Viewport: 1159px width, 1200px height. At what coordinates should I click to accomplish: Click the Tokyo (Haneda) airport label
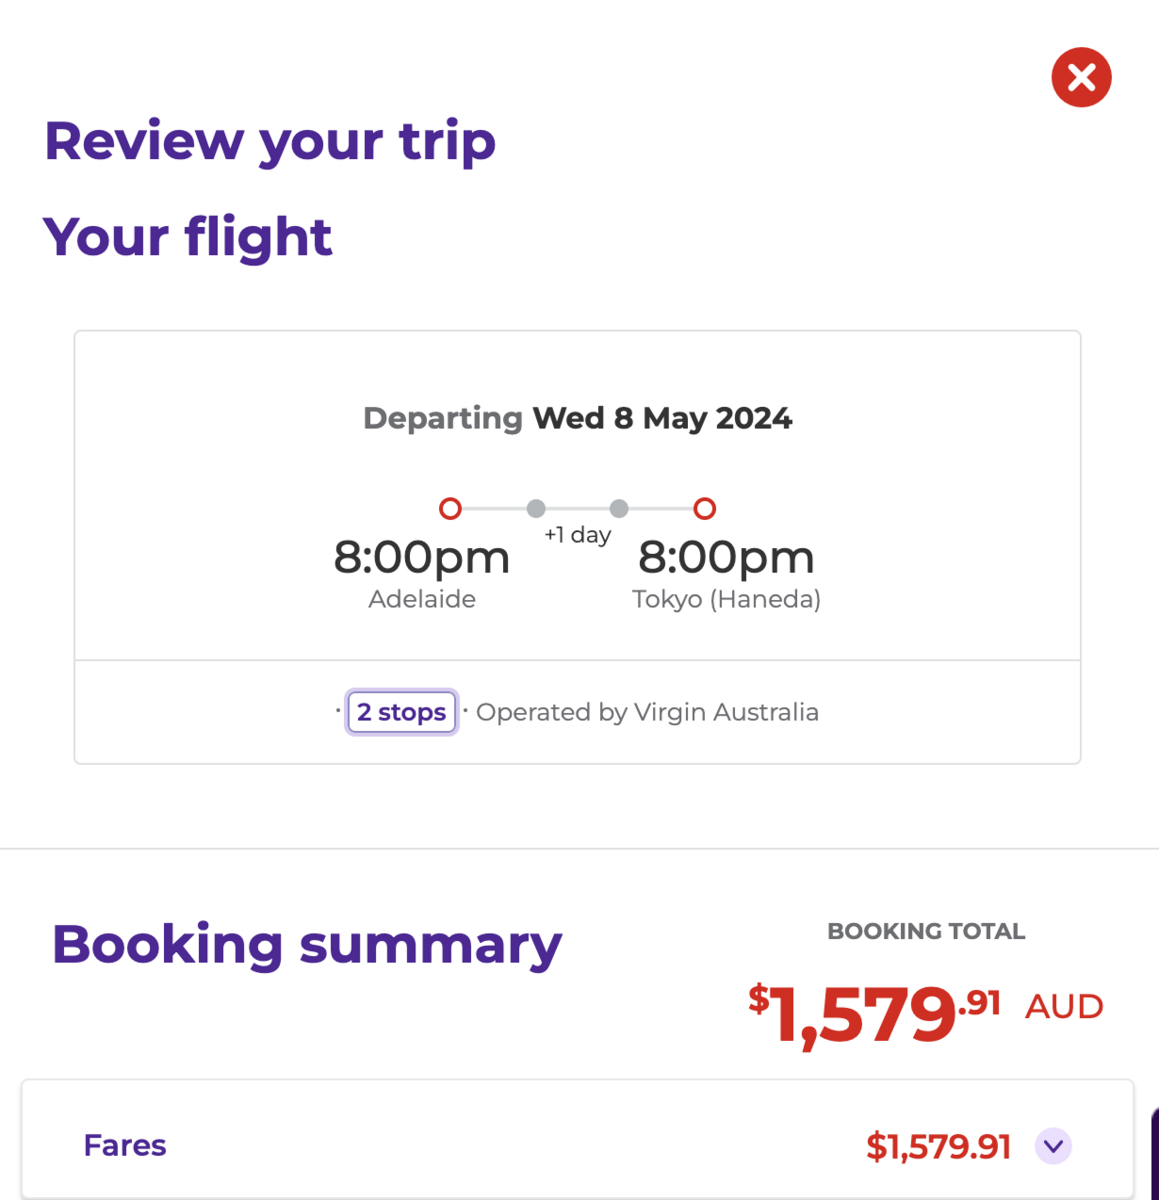tap(726, 599)
